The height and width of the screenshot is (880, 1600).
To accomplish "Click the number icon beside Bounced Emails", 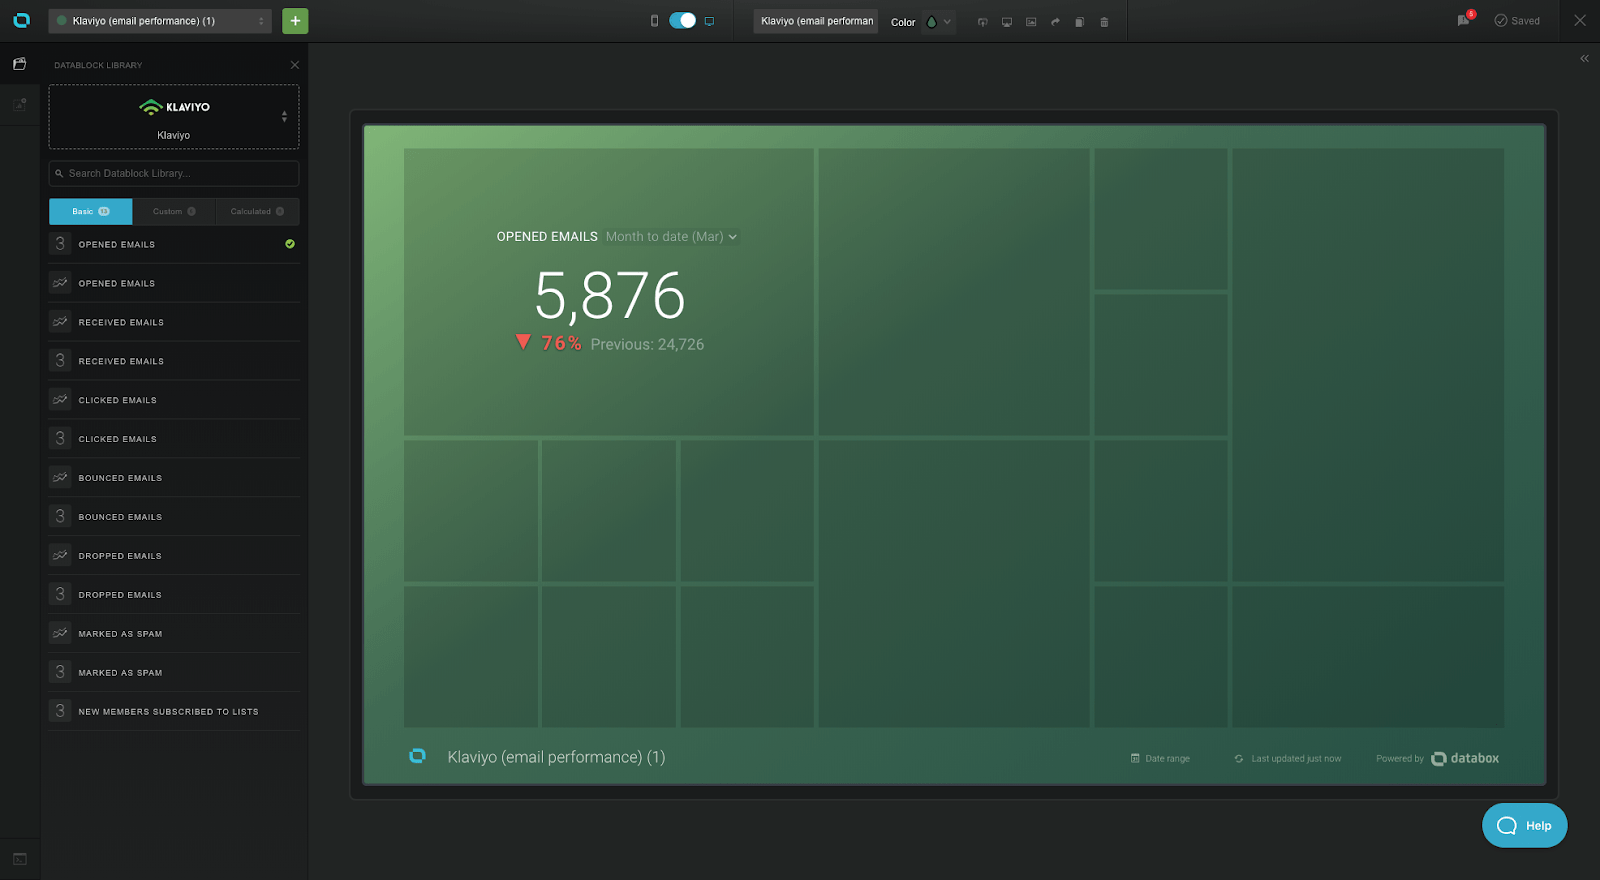I will click(60, 517).
